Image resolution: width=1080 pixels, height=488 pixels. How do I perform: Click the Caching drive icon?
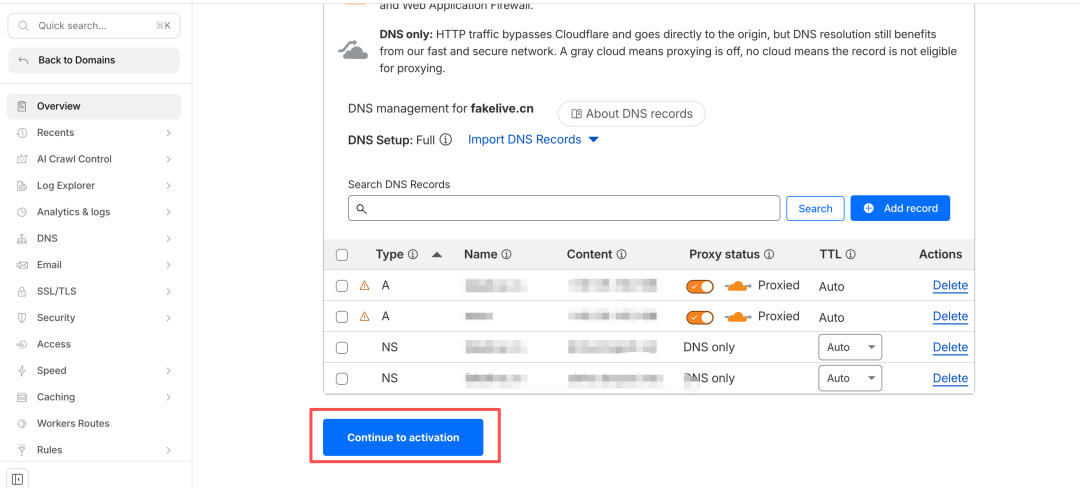coord(22,397)
